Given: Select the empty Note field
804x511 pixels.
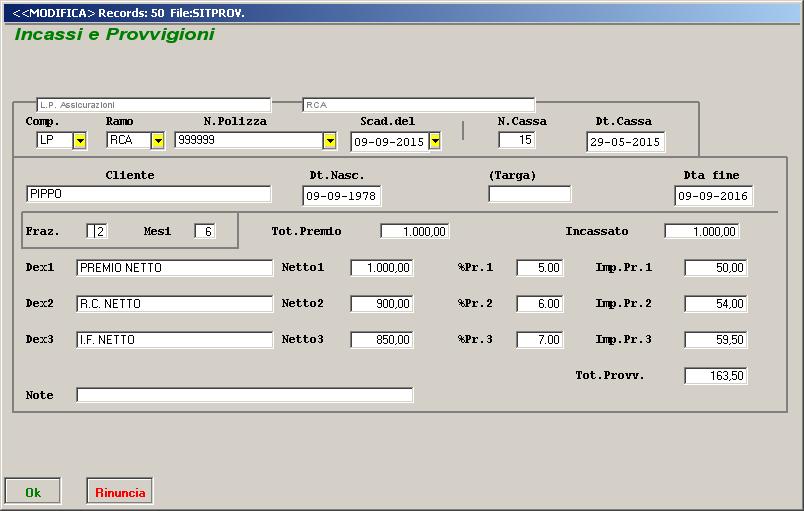Looking at the screenshot, I should 245,395.
